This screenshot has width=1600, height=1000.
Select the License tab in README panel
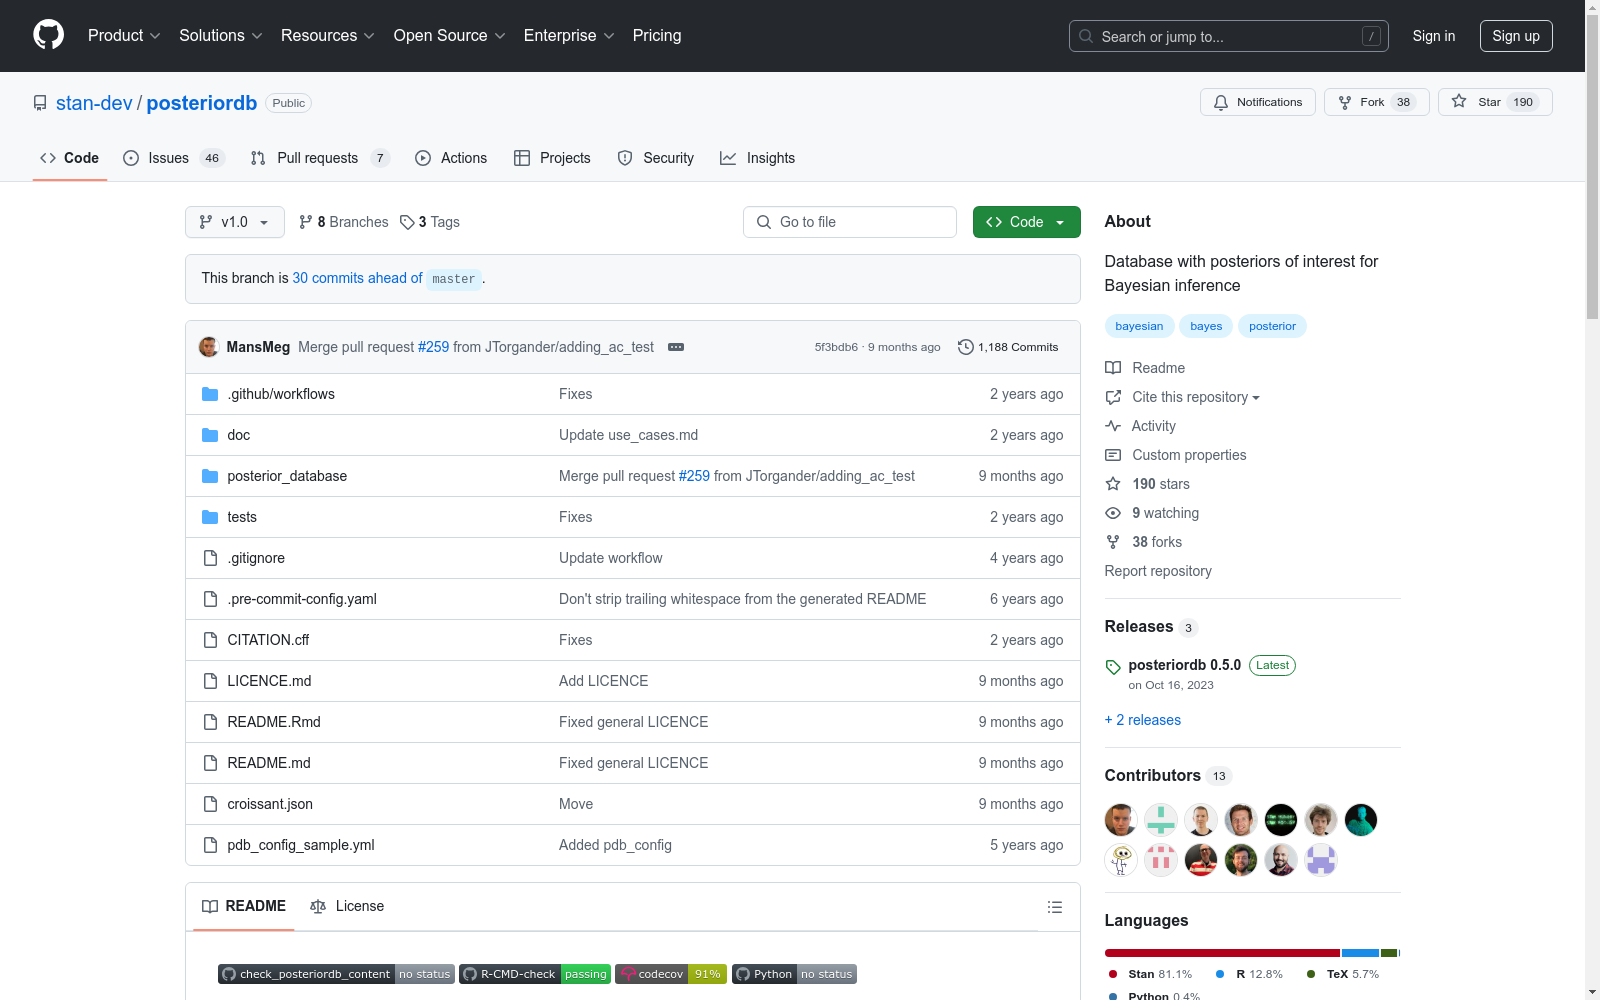coord(347,906)
